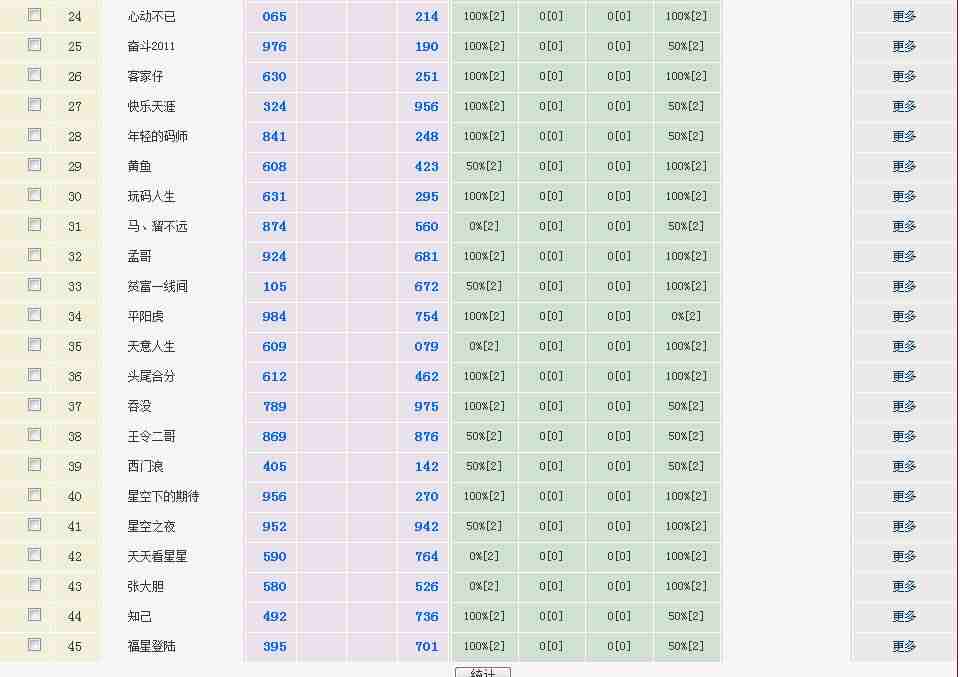Image resolution: width=960 pixels, height=677 pixels.
Task: Select the checkbox for row 45 福星登陆
Action: 35,645
